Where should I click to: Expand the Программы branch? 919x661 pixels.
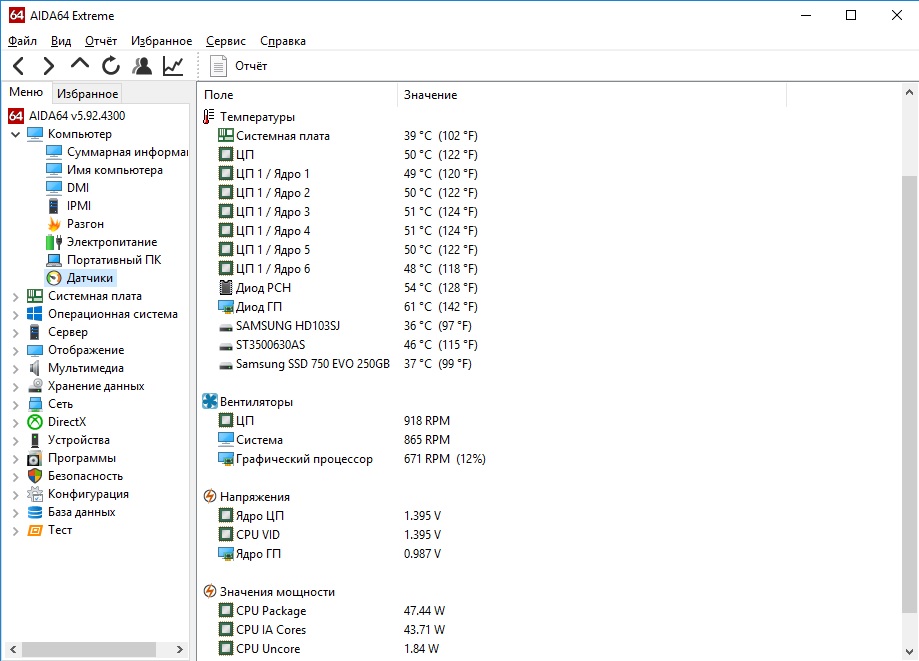[x=15, y=459]
